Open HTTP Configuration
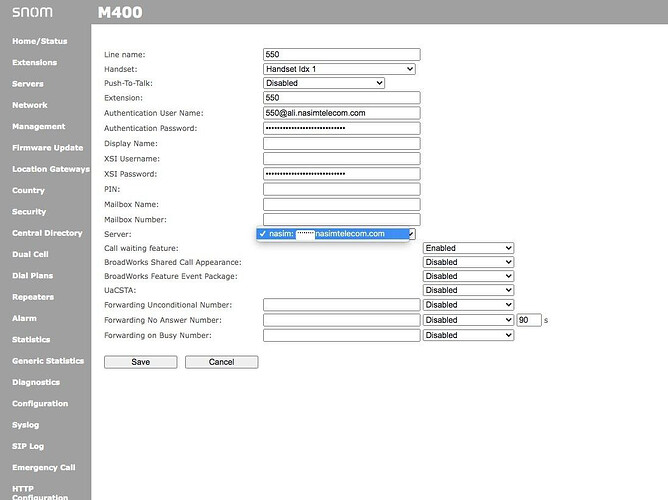 click(x=40, y=493)
